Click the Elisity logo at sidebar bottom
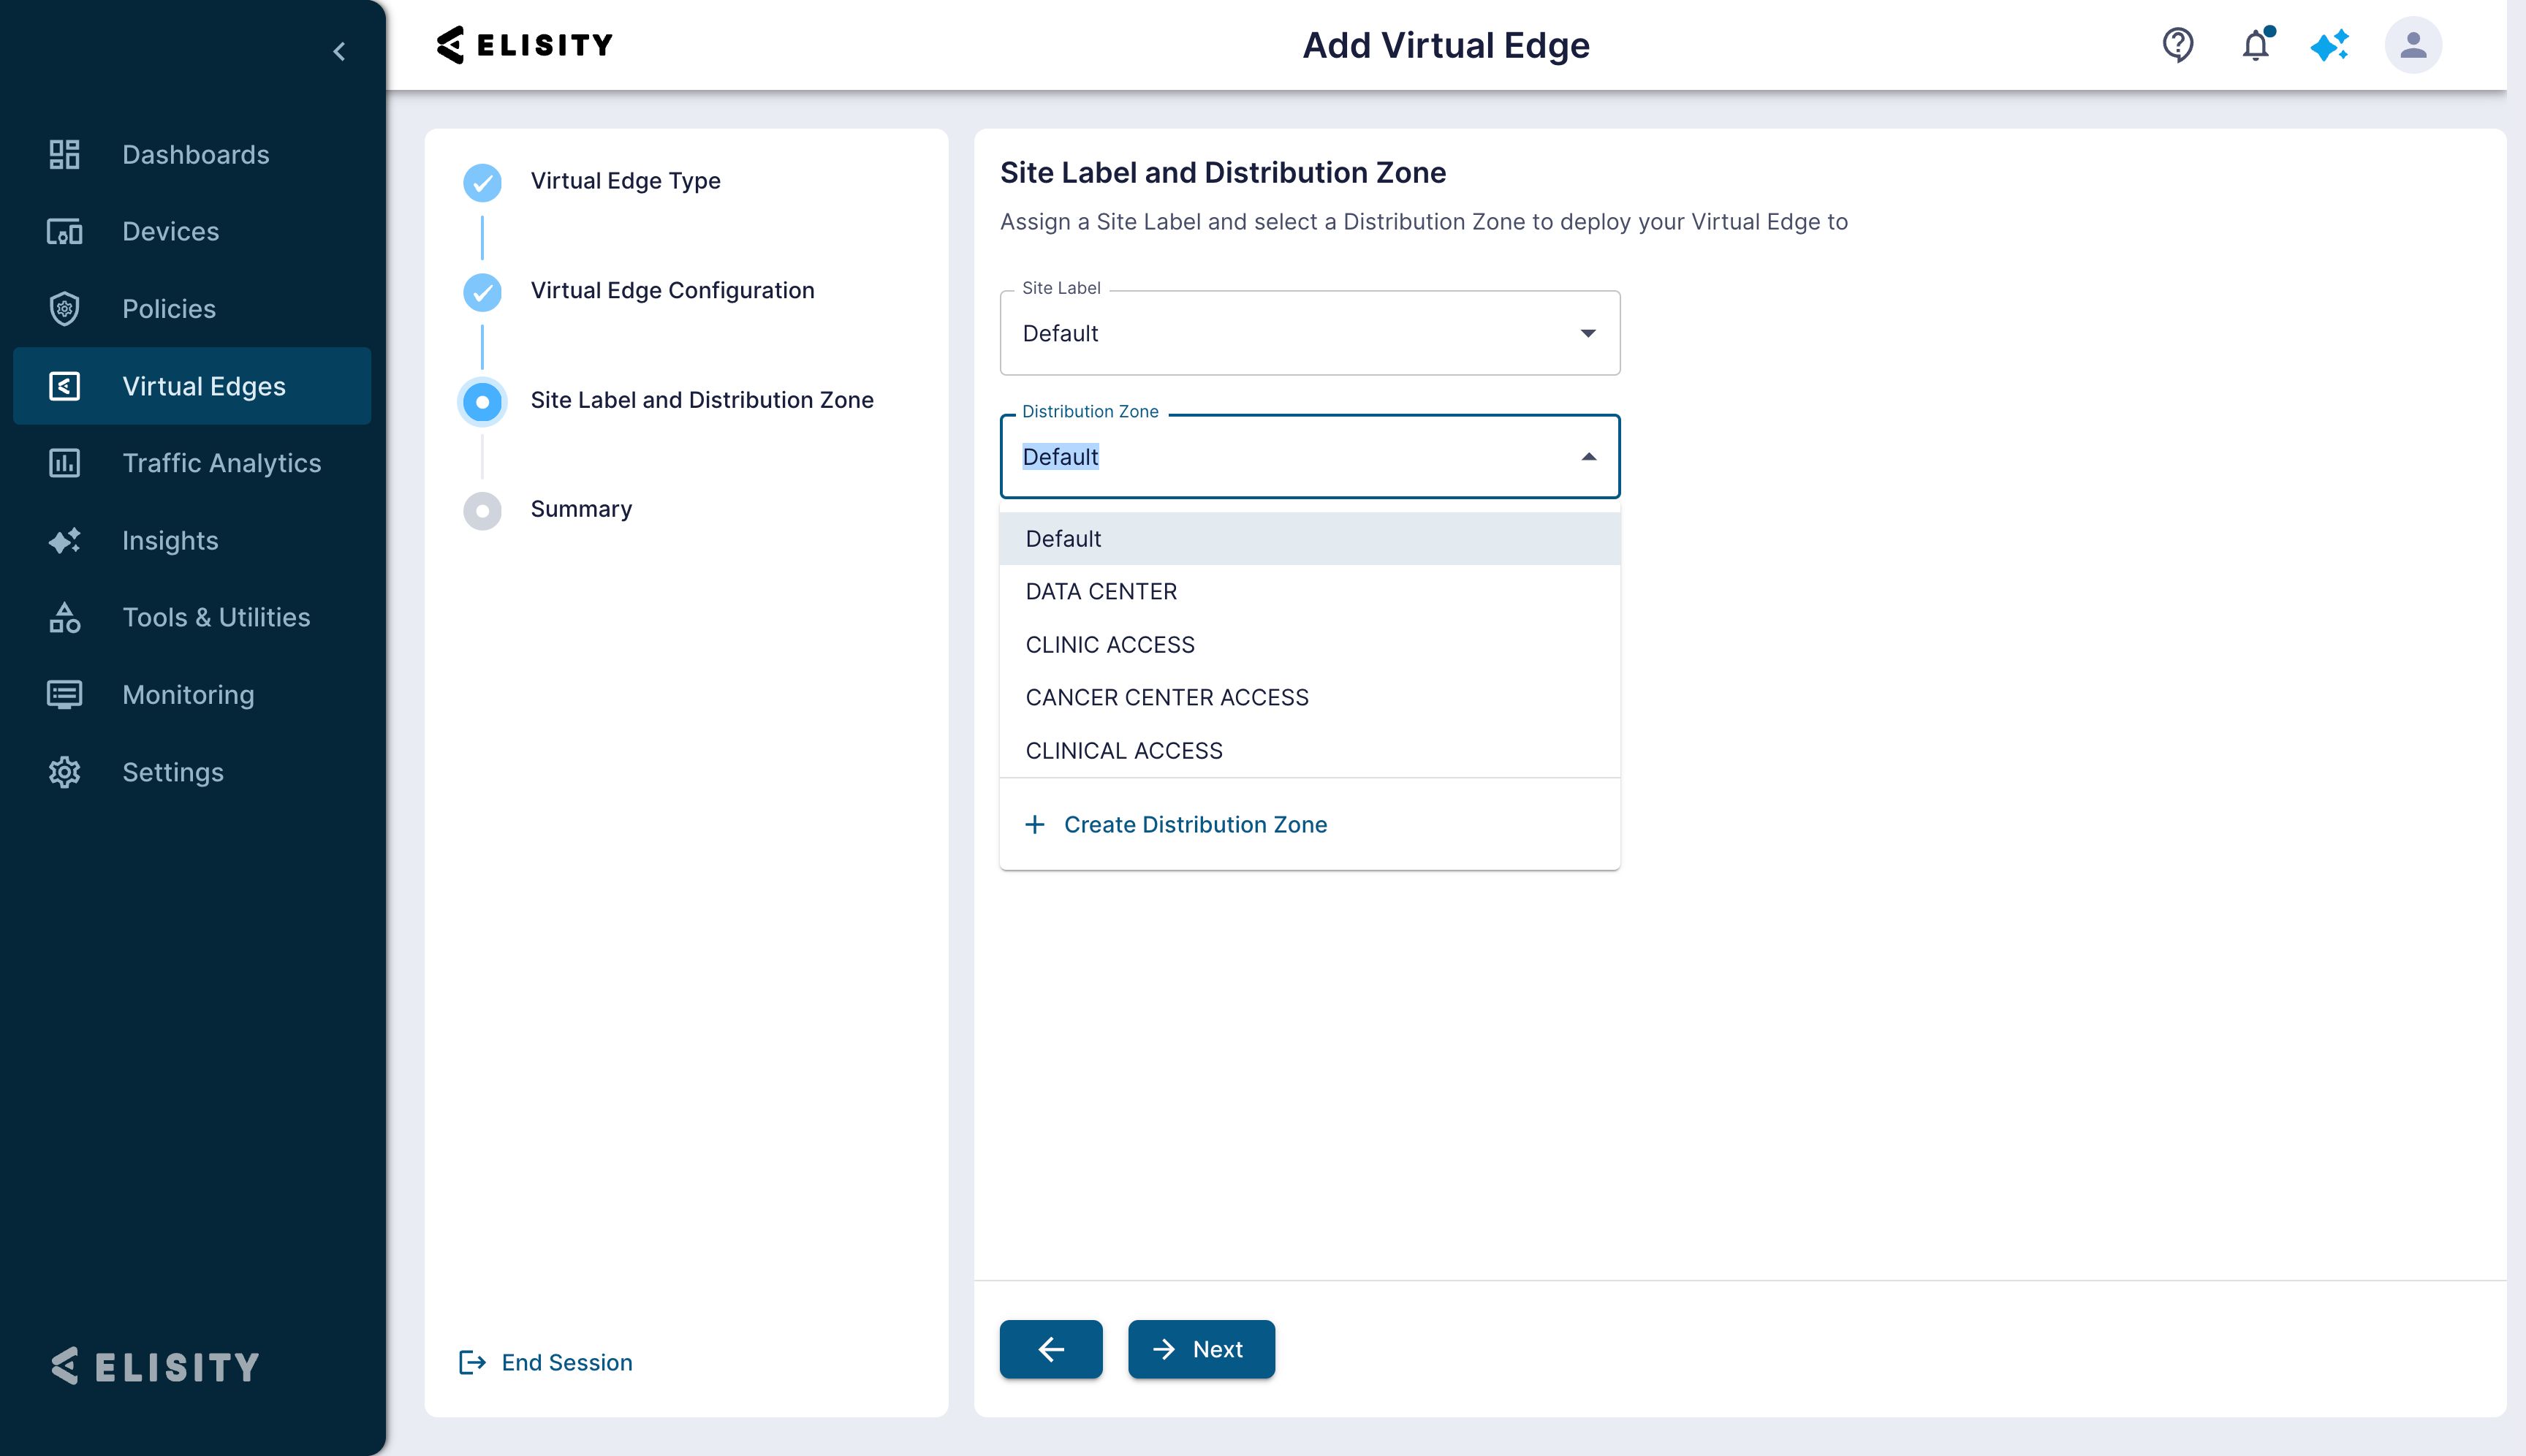This screenshot has width=2526, height=1456. coord(156,1366)
